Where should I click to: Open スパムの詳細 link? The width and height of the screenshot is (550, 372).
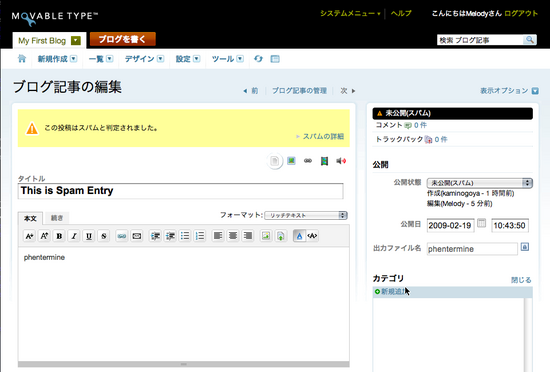tap(323, 136)
